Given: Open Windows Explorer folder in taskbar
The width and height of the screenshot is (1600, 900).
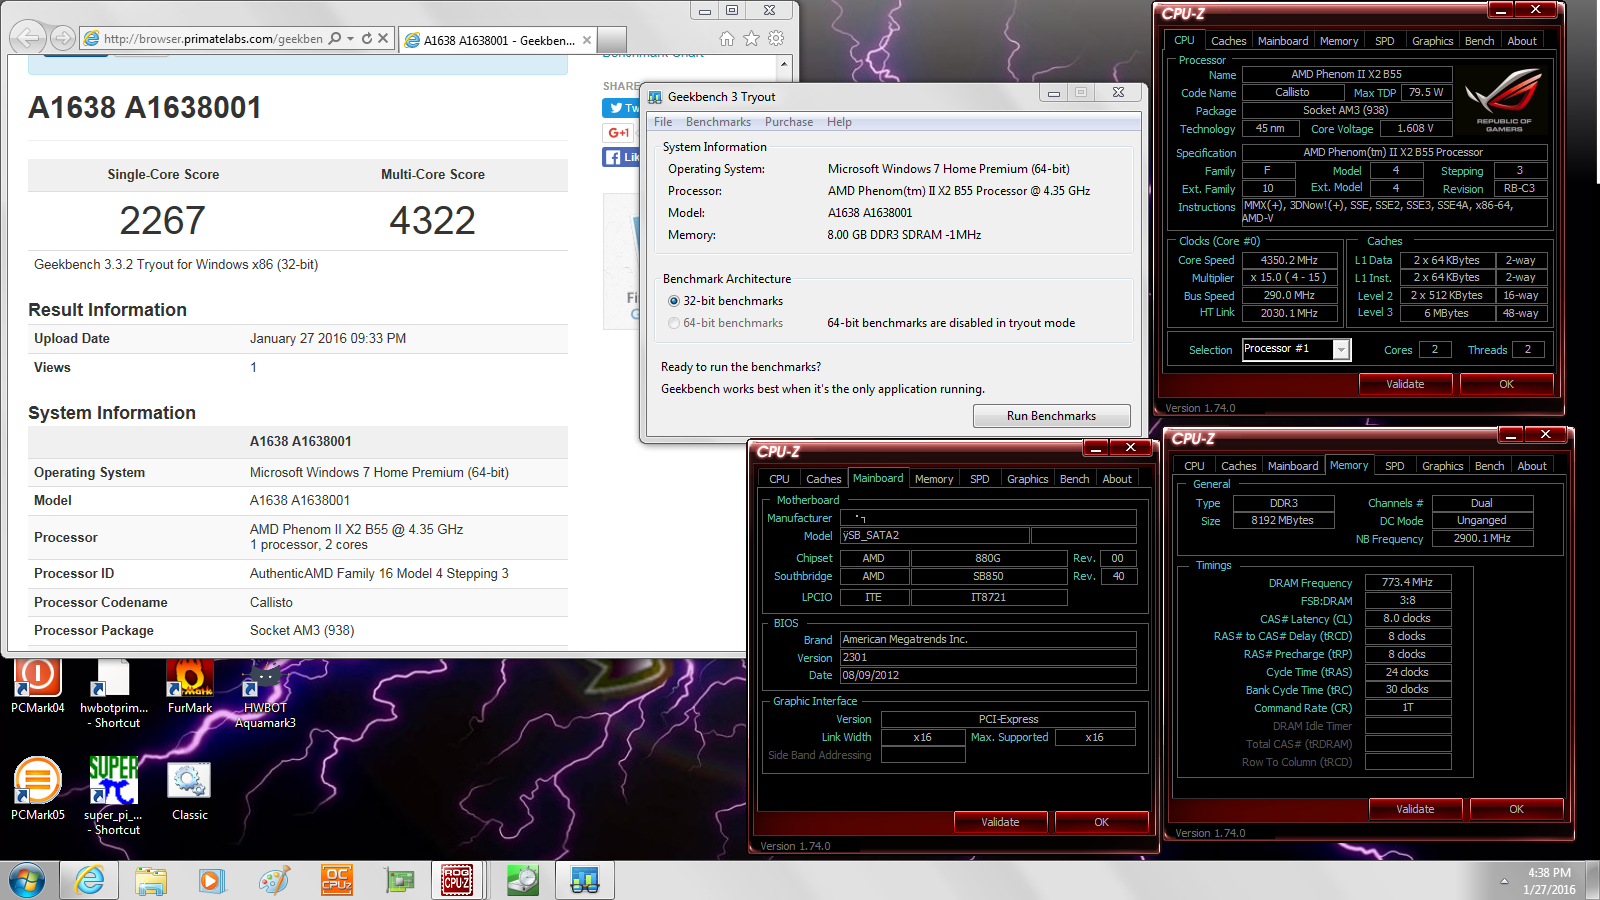Looking at the screenshot, I should tap(151, 881).
